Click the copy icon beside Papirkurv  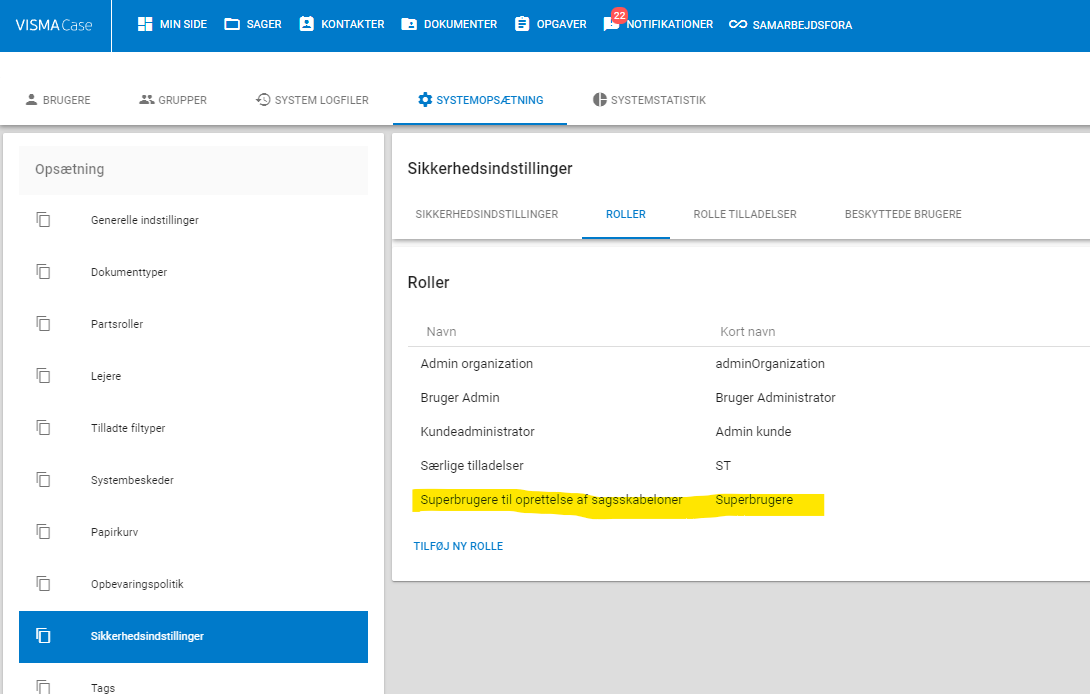43,531
